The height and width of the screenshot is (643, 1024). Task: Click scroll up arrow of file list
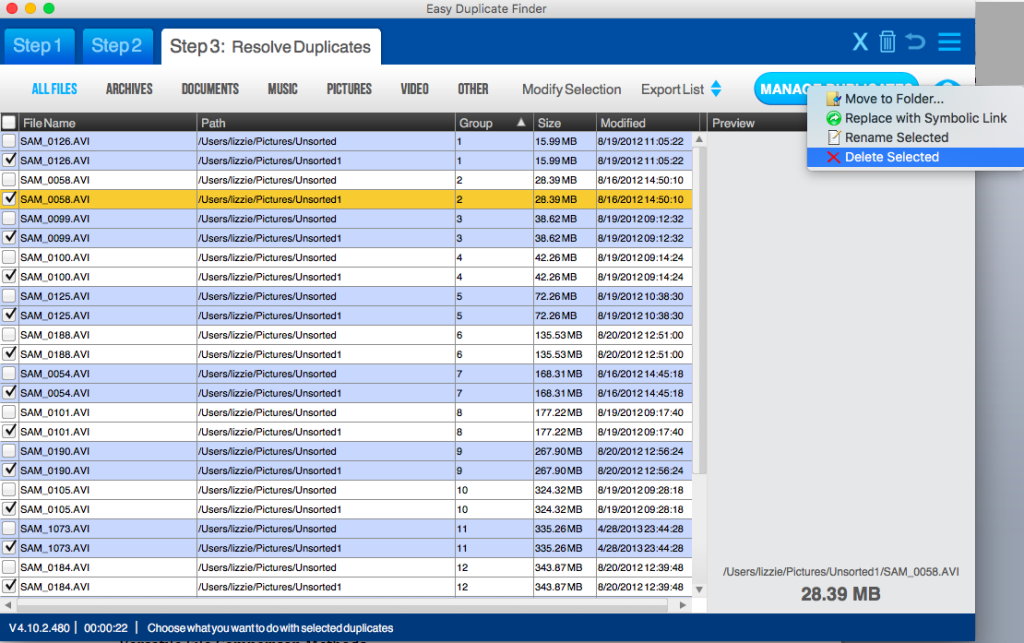[x=699, y=139]
